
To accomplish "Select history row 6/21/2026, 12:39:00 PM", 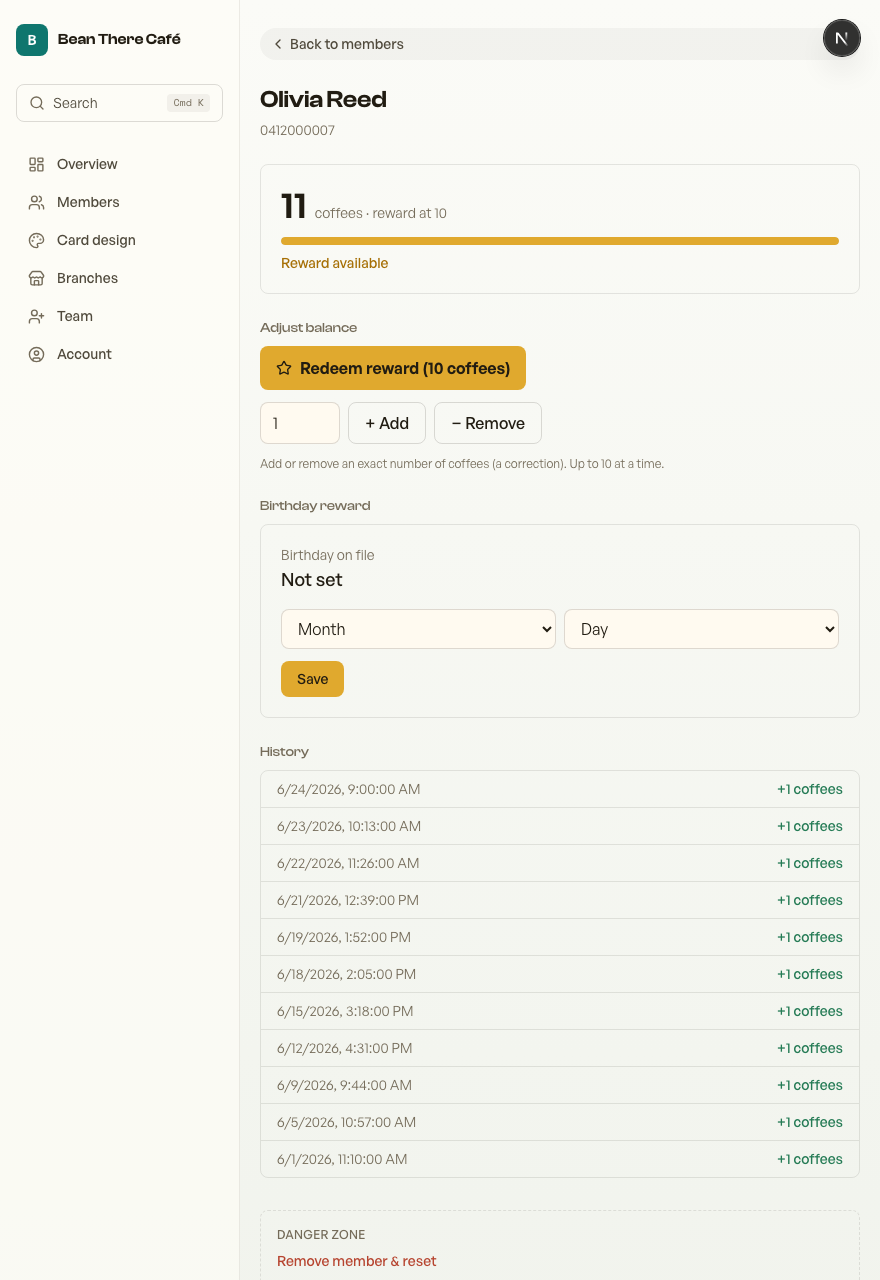I will coord(560,900).
